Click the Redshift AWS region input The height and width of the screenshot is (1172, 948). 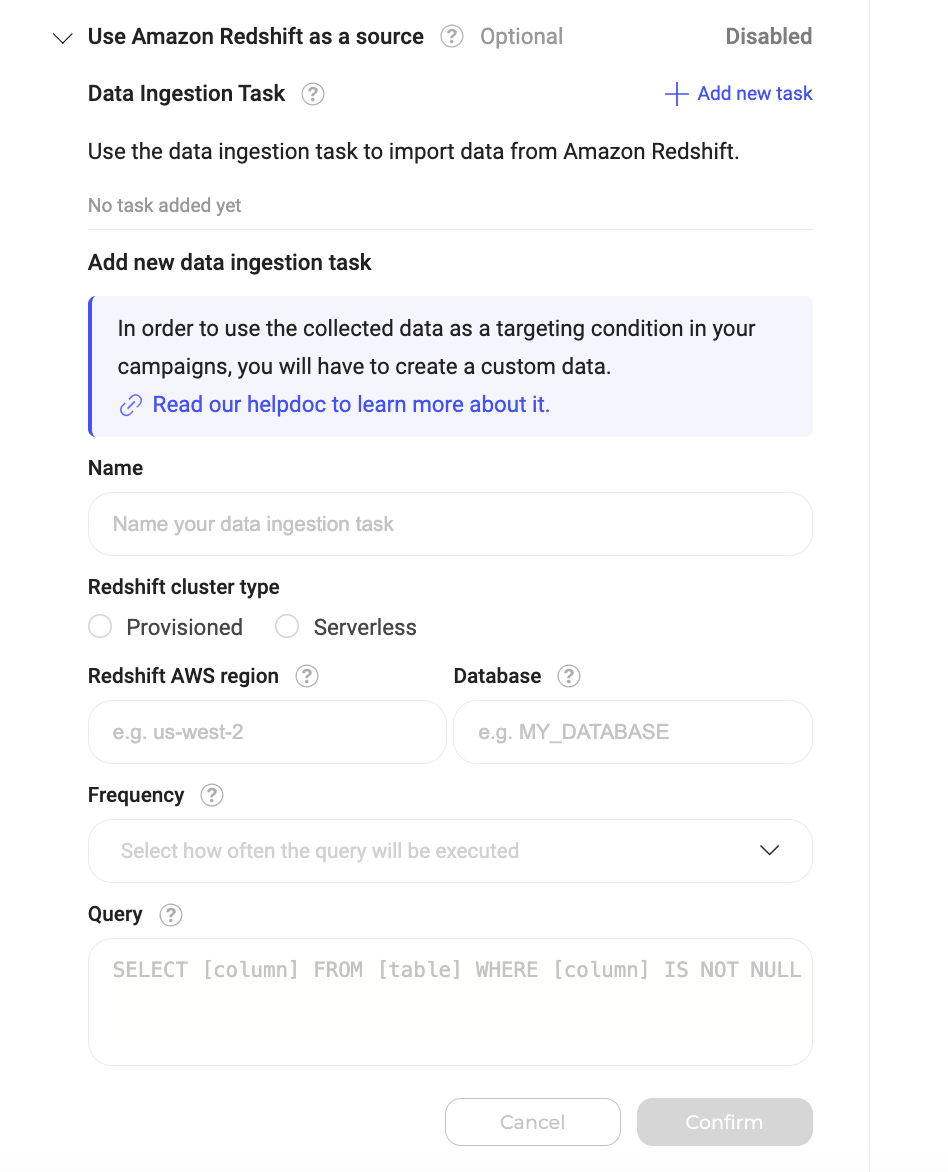point(267,732)
